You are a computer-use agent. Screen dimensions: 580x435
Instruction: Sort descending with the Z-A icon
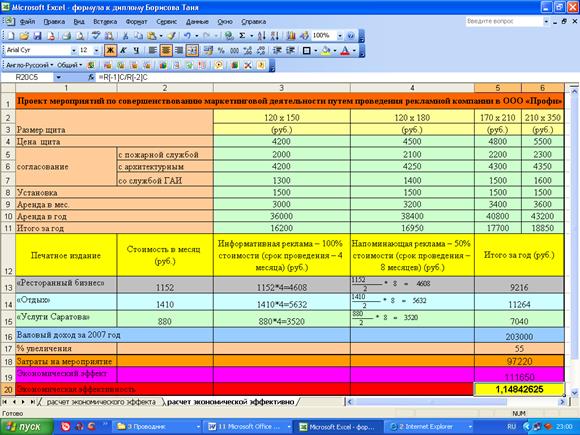(x=274, y=36)
